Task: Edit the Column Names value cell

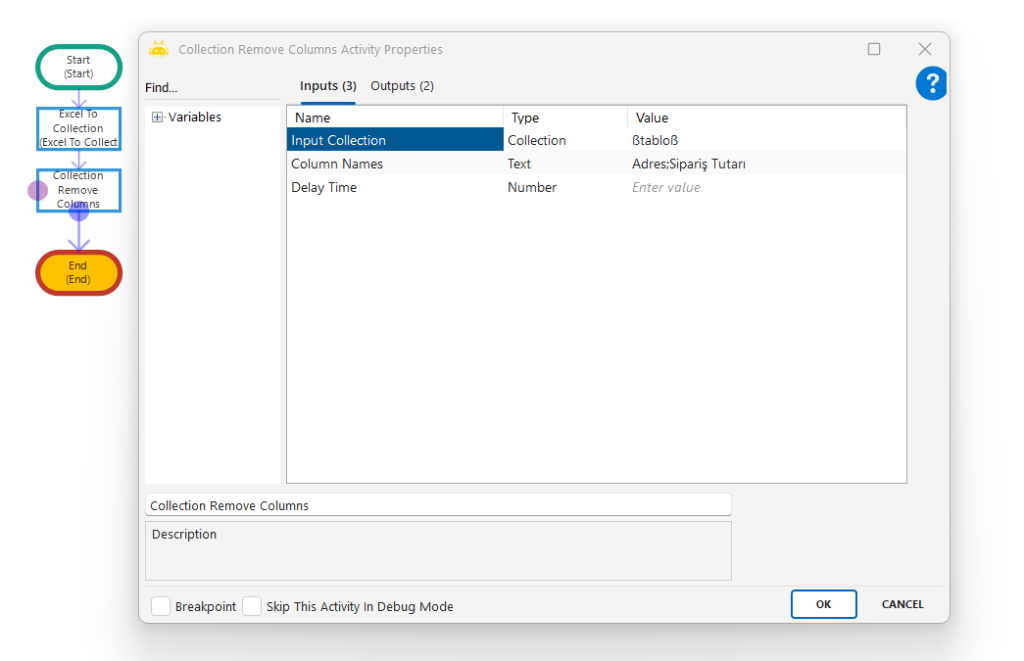Action: [x=766, y=164]
